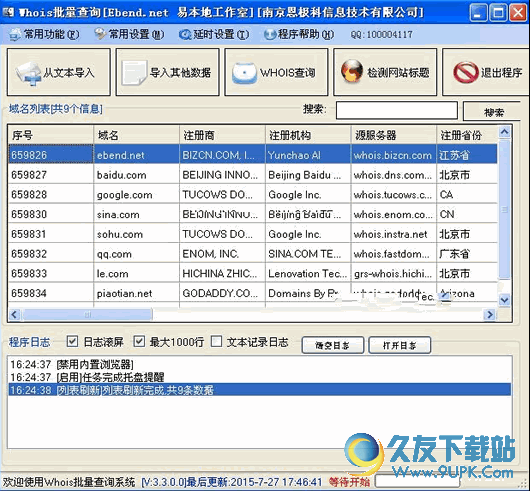This screenshot has width=530, height=491.
Task: Click the horizontal scrollbar thumb
Action: pyautogui.click(x=88, y=315)
